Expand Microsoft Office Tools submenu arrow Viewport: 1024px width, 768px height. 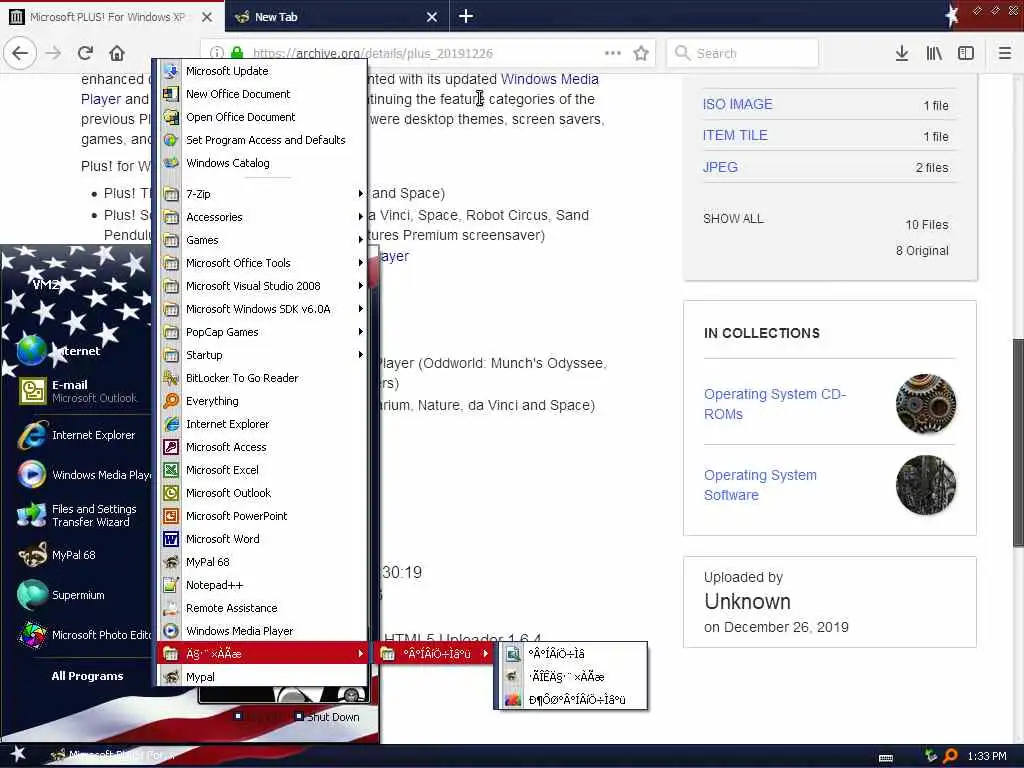(x=360, y=263)
